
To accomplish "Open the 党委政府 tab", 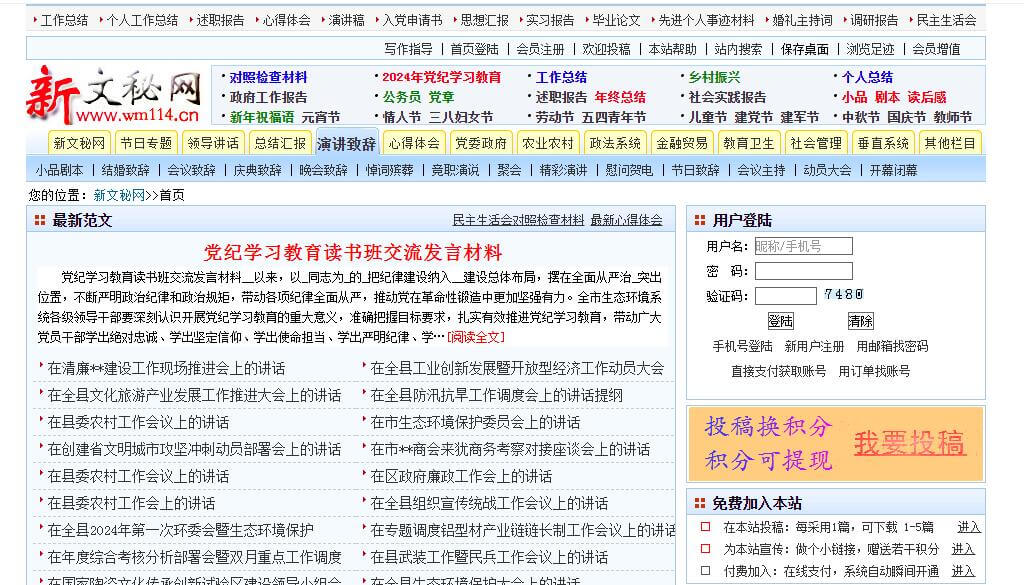I will [481, 143].
